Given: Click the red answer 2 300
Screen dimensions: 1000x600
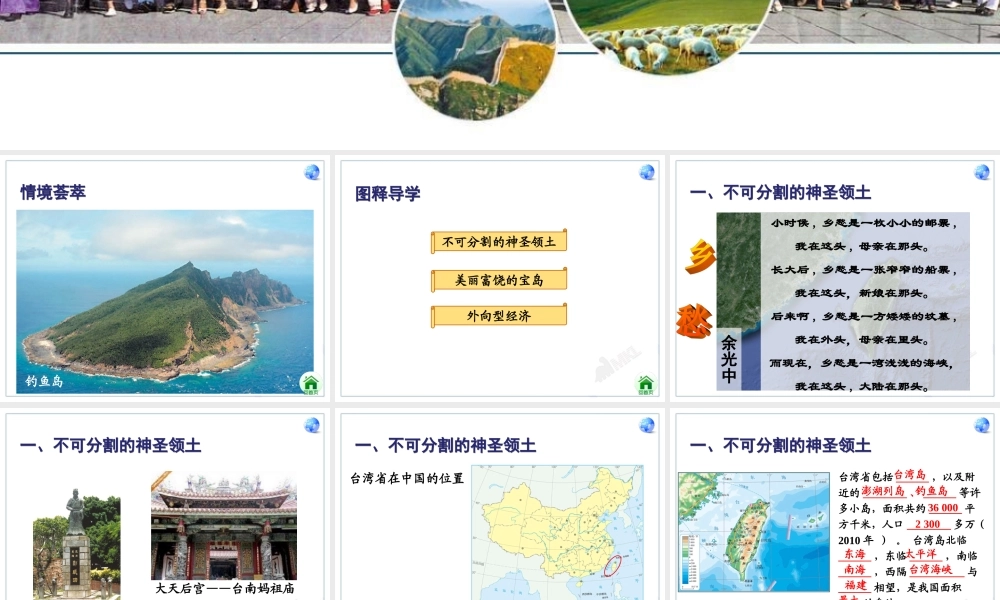Looking at the screenshot, I should pyautogui.click(x=927, y=524).
